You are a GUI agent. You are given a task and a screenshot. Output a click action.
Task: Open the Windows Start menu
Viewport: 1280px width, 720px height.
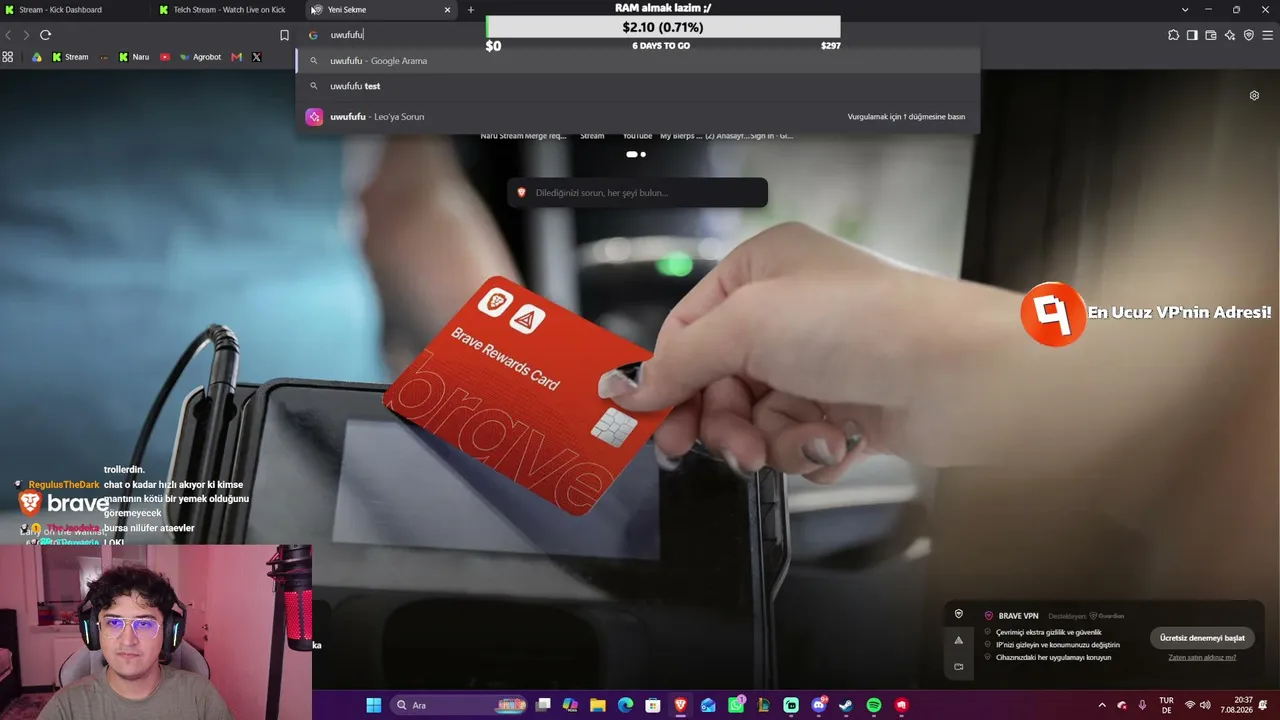pos(373,705)
